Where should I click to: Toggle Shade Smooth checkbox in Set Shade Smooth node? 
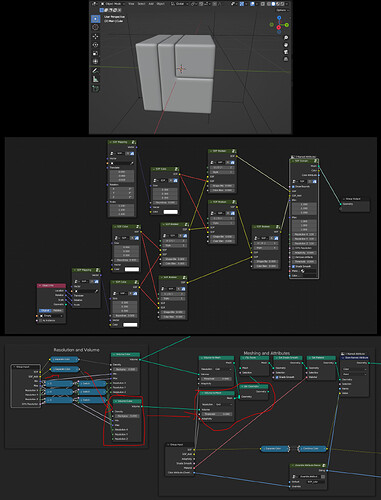coord(277,377)
